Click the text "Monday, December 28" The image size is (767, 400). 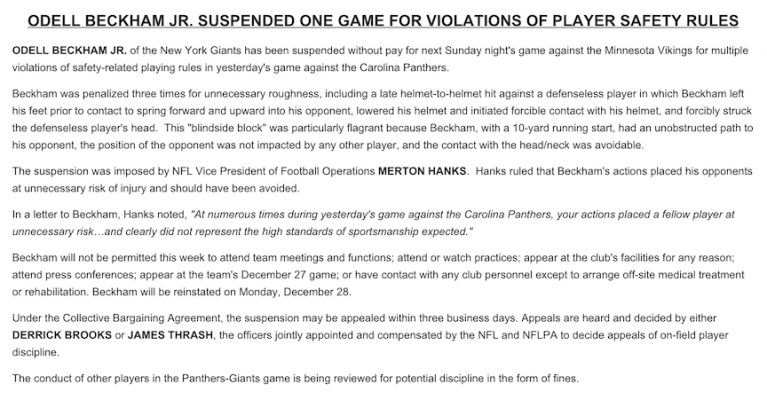(294, 292)
